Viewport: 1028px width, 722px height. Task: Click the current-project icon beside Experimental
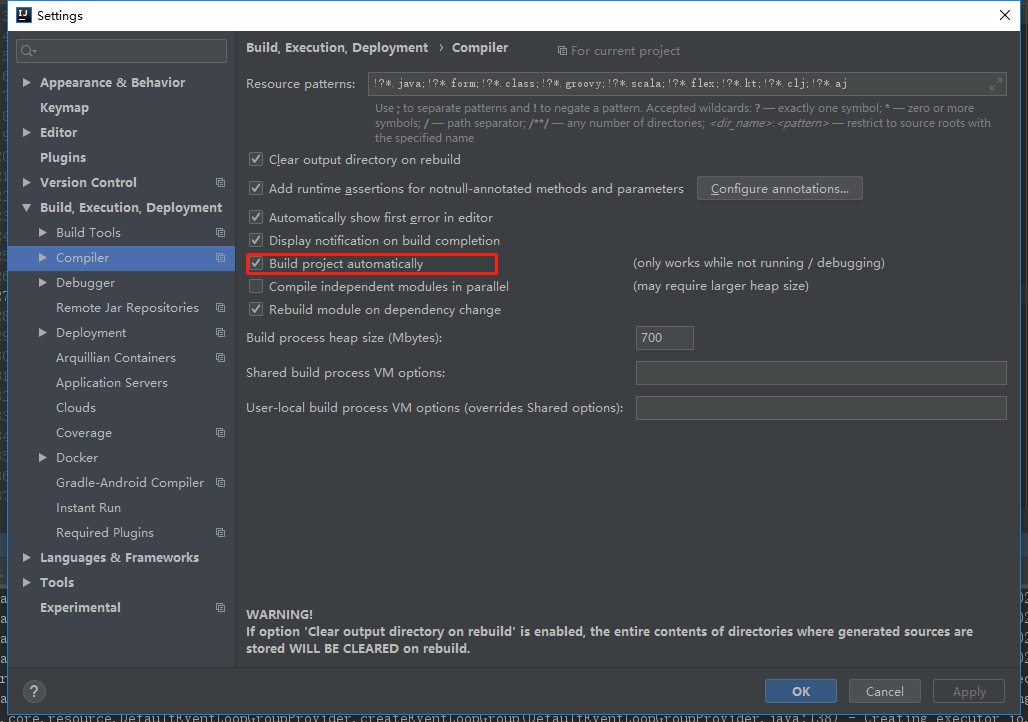pyautogui.click(x=219, y=607)
